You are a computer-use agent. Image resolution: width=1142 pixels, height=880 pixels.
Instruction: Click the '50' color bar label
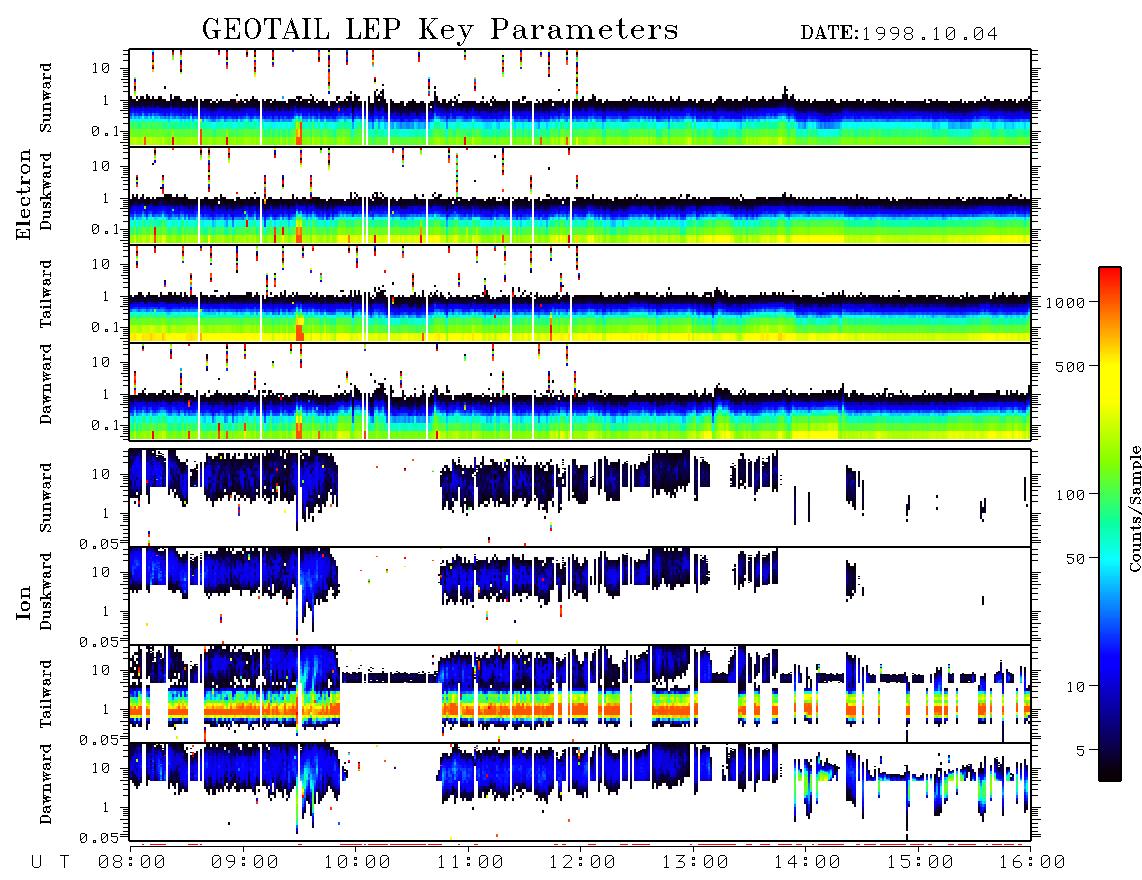(1075, 559)
